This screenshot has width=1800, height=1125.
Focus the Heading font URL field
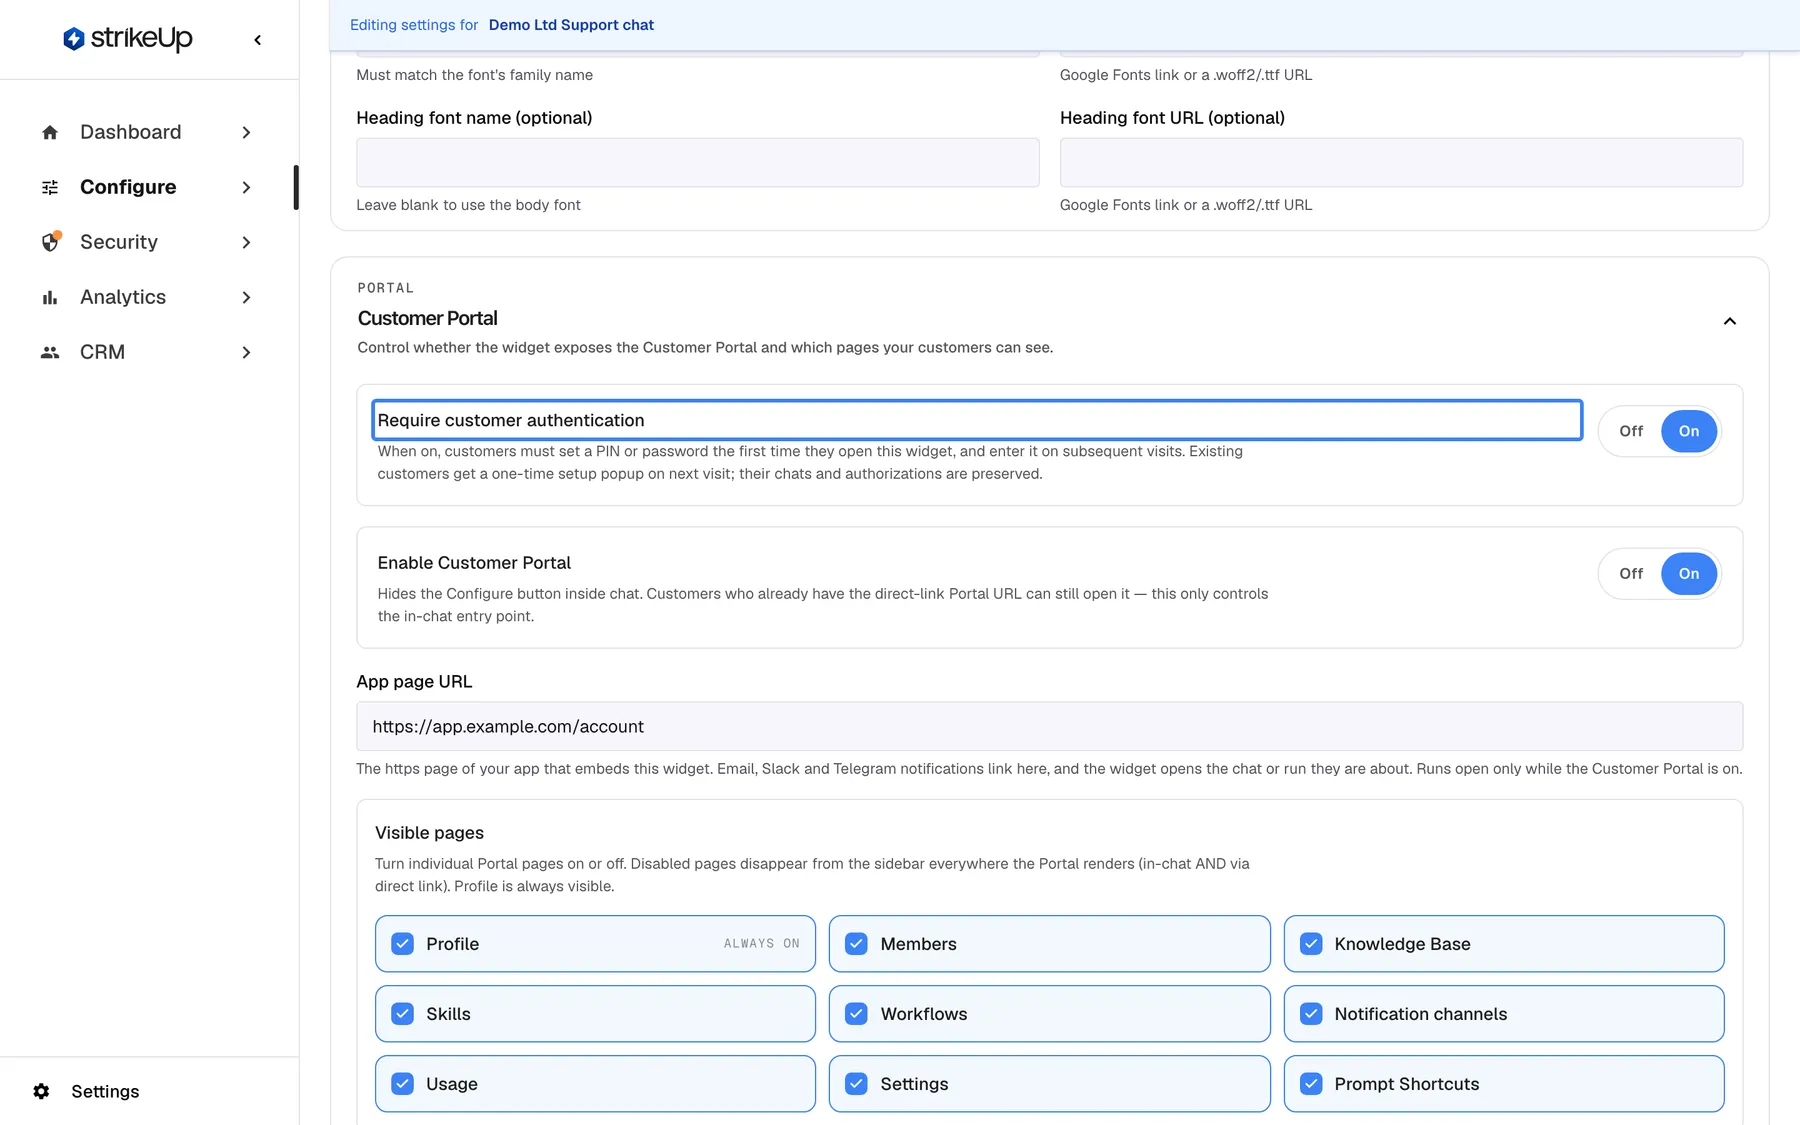coord(1401,162)
